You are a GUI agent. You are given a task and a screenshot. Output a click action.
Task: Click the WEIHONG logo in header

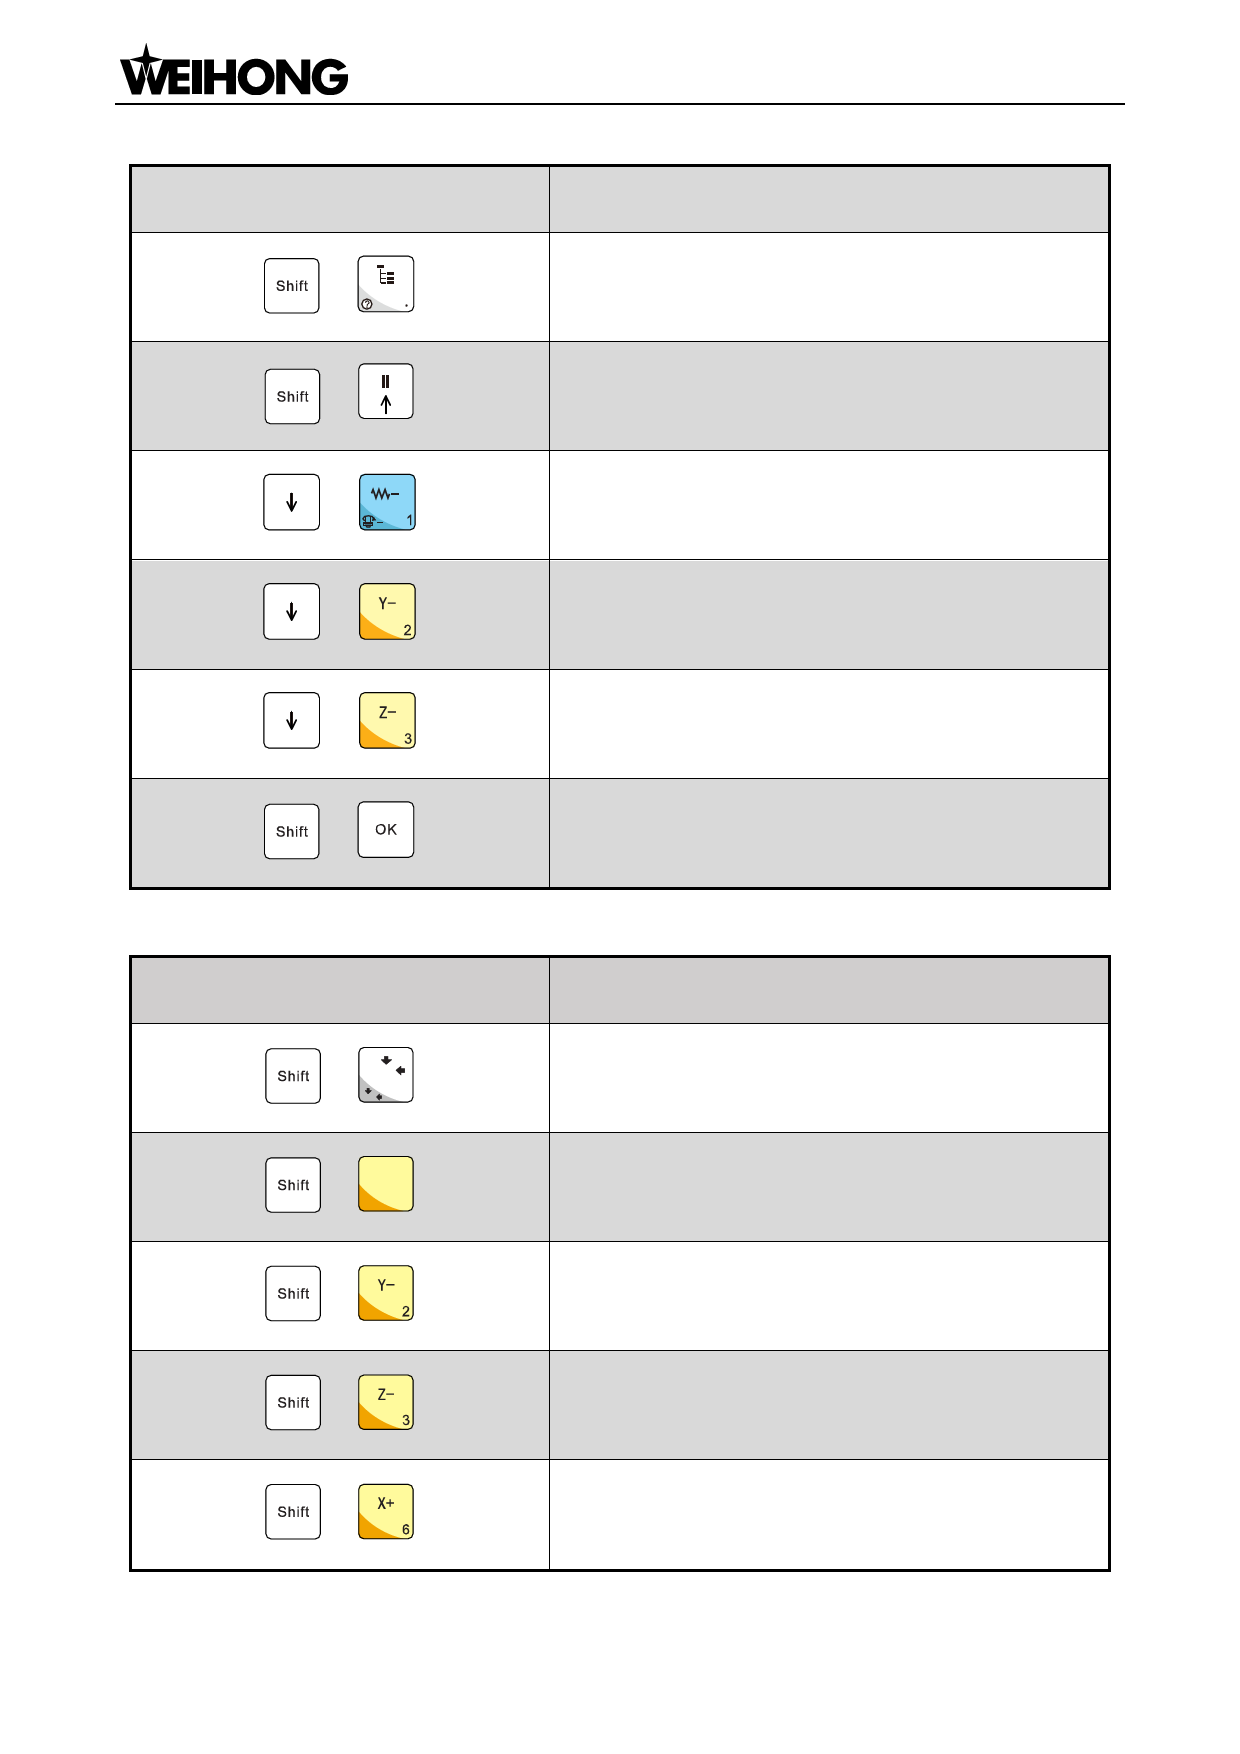pyautogui.click(x=233, y=72)
